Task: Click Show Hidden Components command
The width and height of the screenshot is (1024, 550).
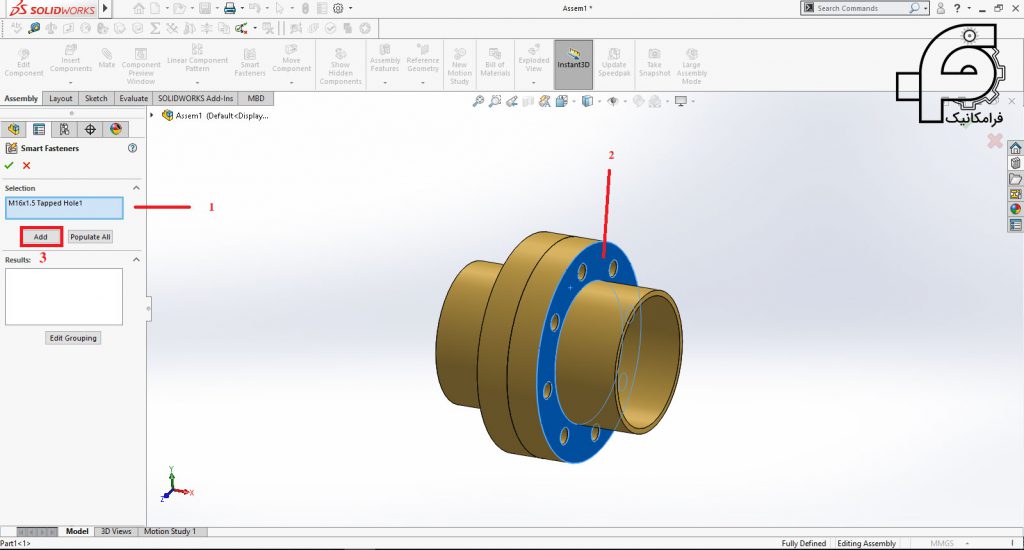Action: coord(340,66)
